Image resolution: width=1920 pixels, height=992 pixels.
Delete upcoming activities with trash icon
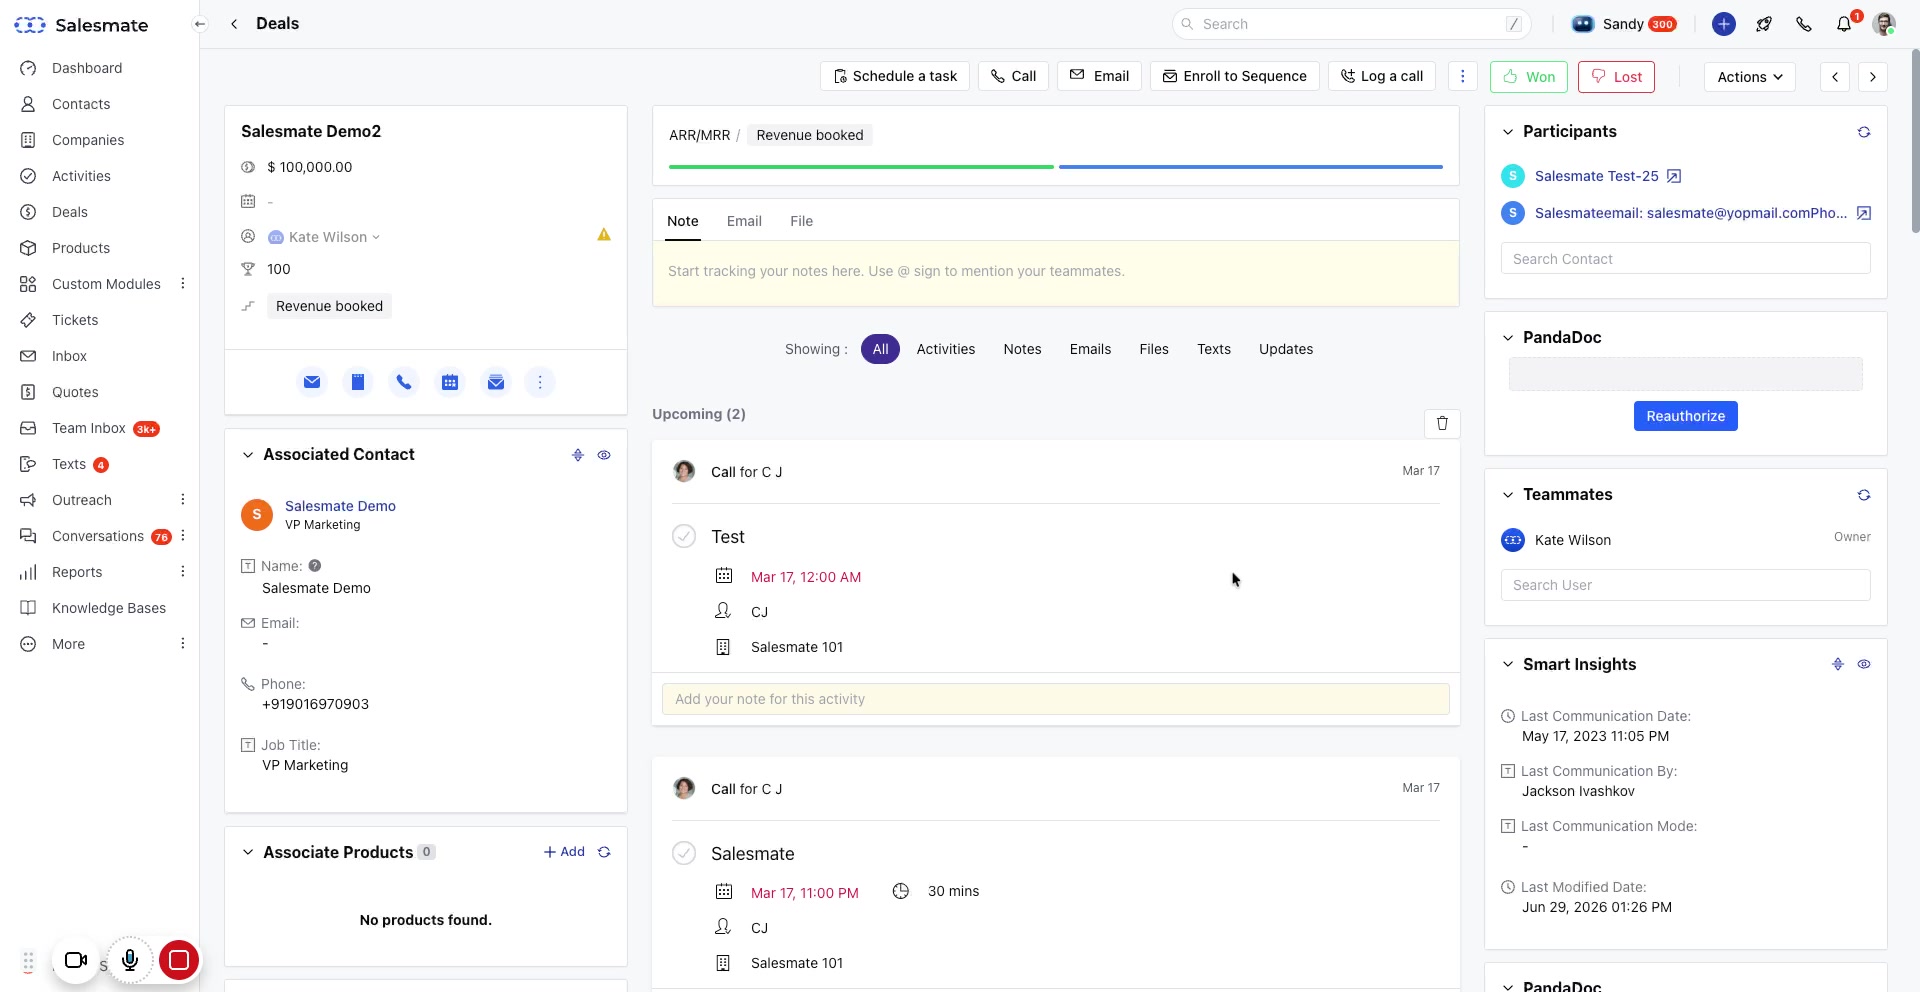coord(1442,423)
